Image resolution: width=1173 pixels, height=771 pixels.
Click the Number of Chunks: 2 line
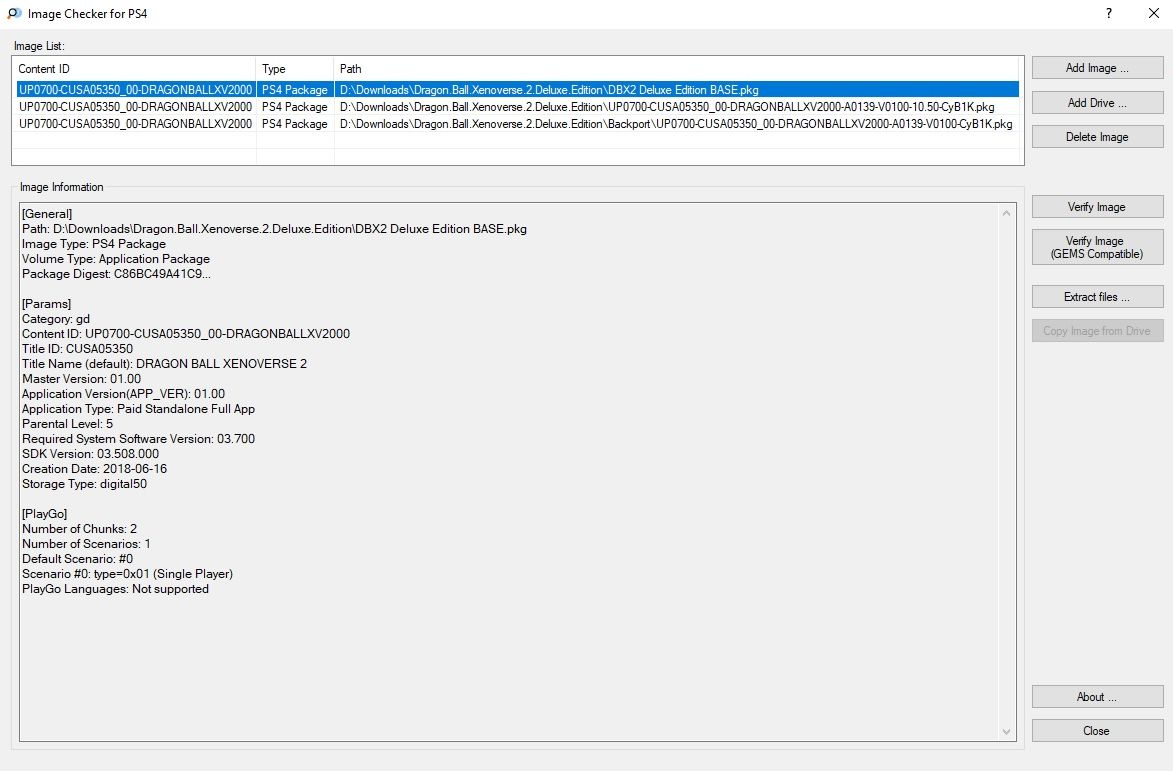click(x=79, y=529)
